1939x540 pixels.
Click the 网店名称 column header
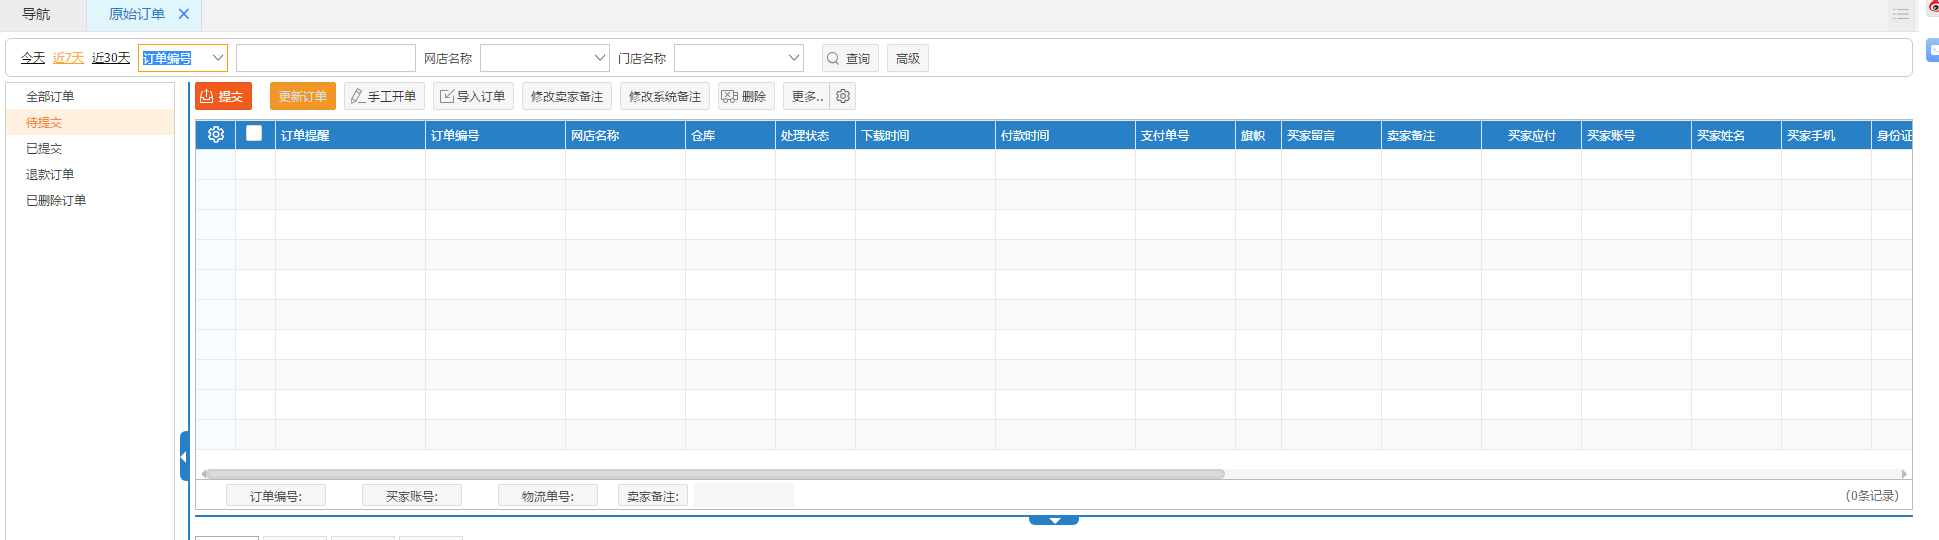625,135
